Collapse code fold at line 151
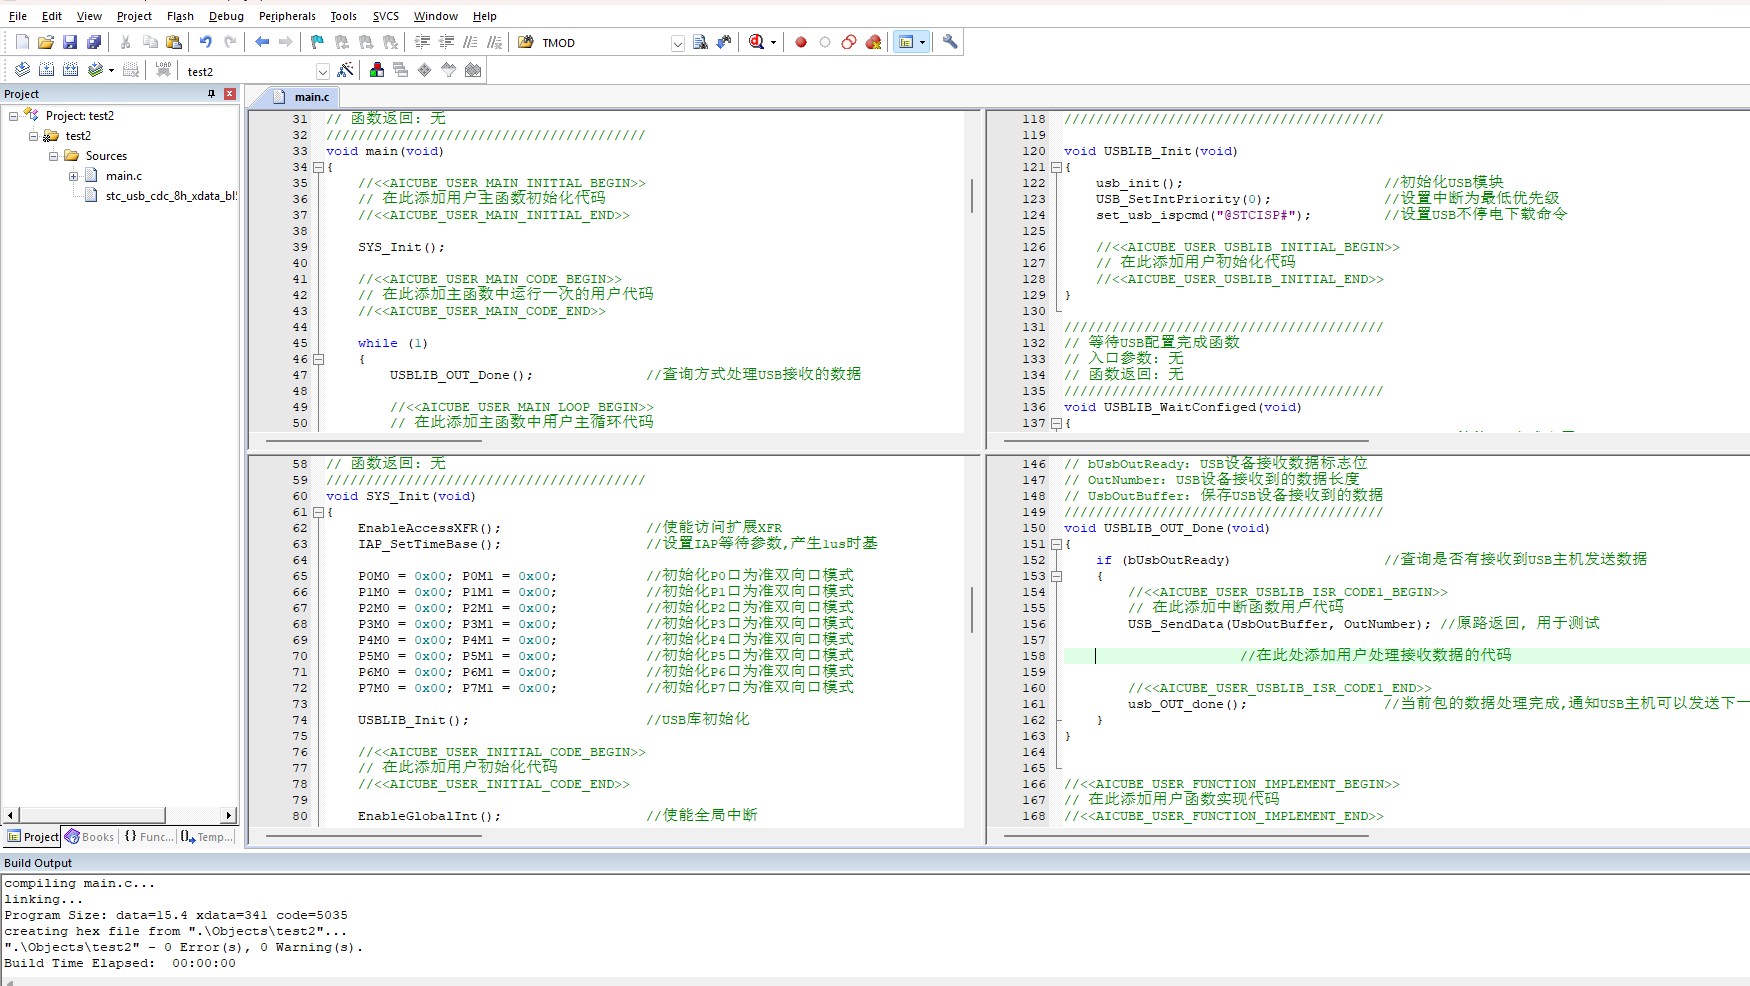This screenshot has width=1750, height=986. 1056,544
